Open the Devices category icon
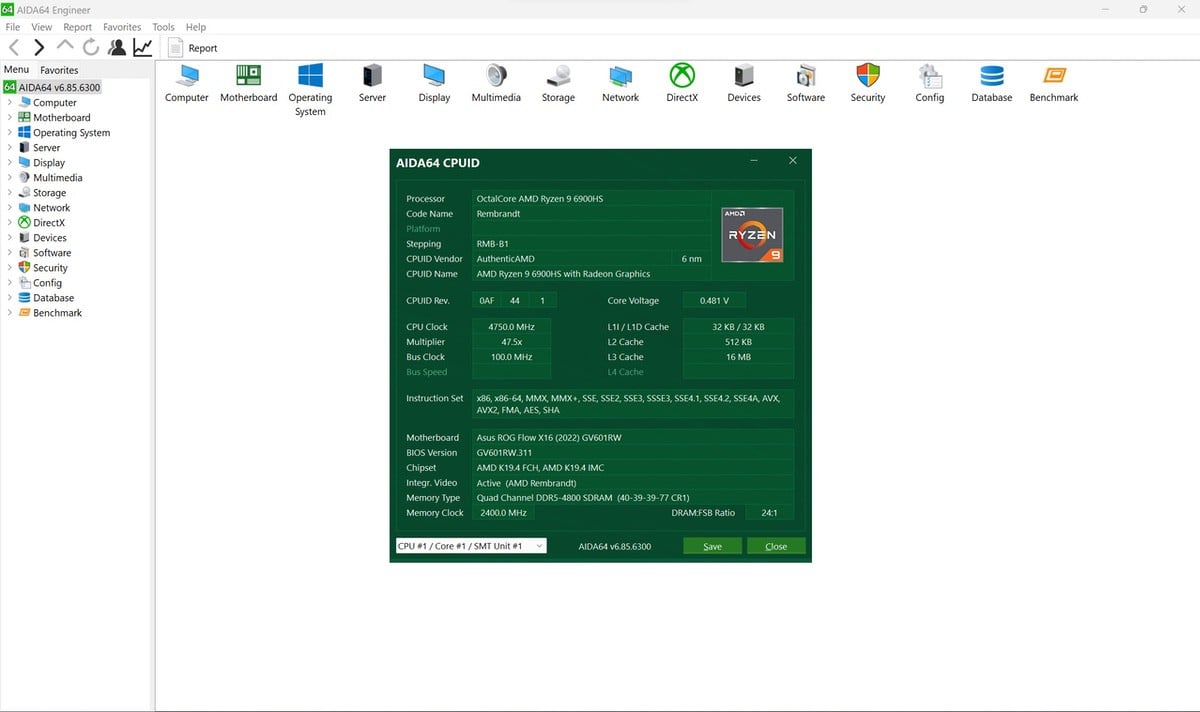1200x712 pixels. (744, 83)
